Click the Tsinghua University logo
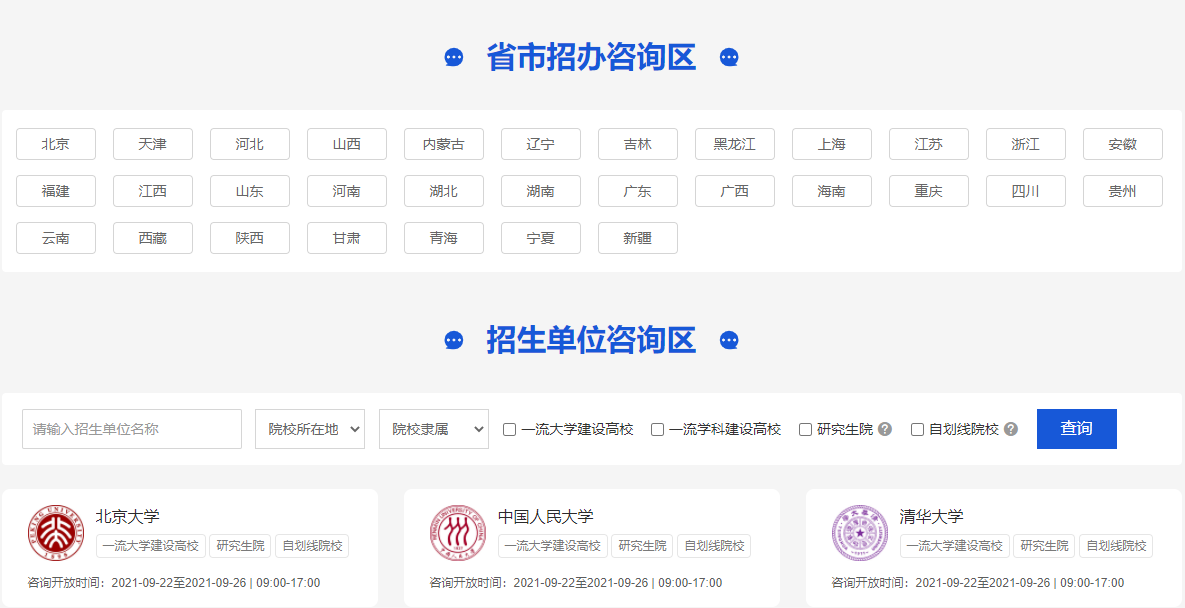The image size is (1185, 608). [860, 533]
